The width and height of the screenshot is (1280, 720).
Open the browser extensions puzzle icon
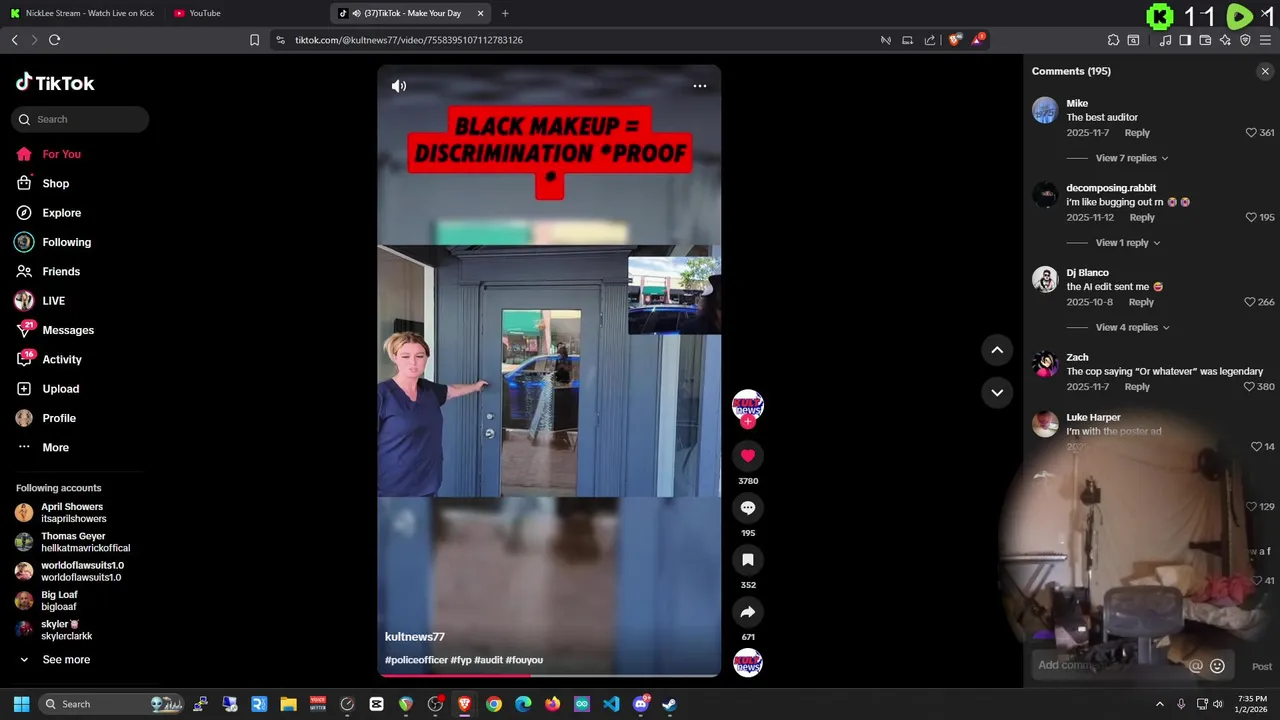(x=1113, y=40)
